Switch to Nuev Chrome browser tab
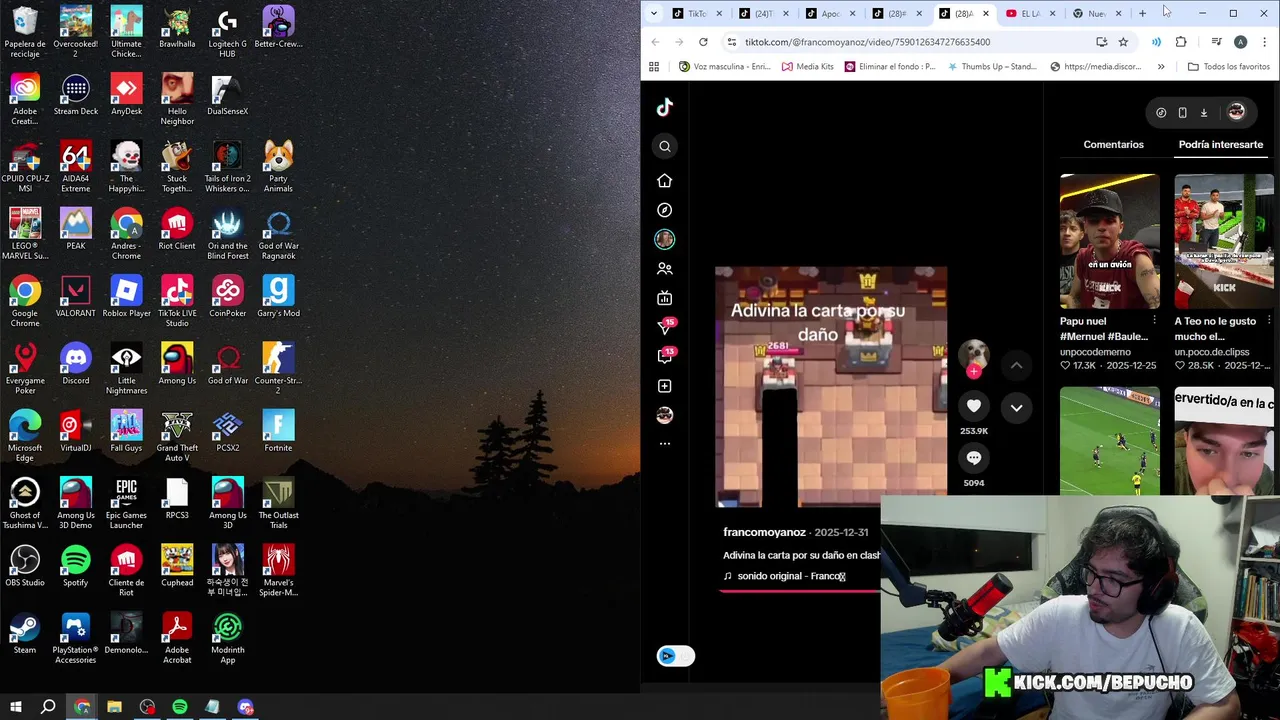Image resolution: width=1280 pixels, height=720 pixels. [1097, 13]
